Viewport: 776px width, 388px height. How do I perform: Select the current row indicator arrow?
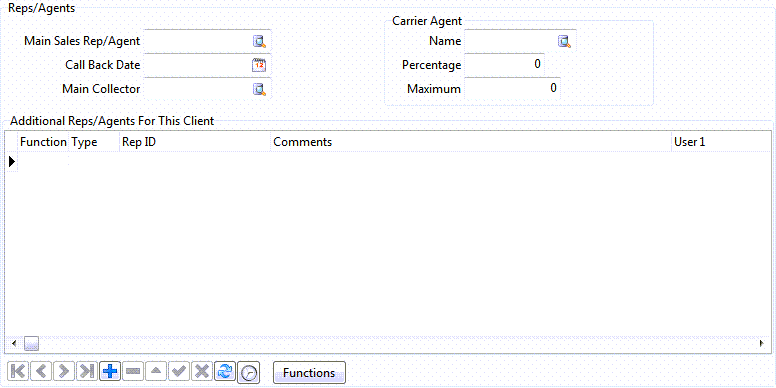click(x=12, y=161)
